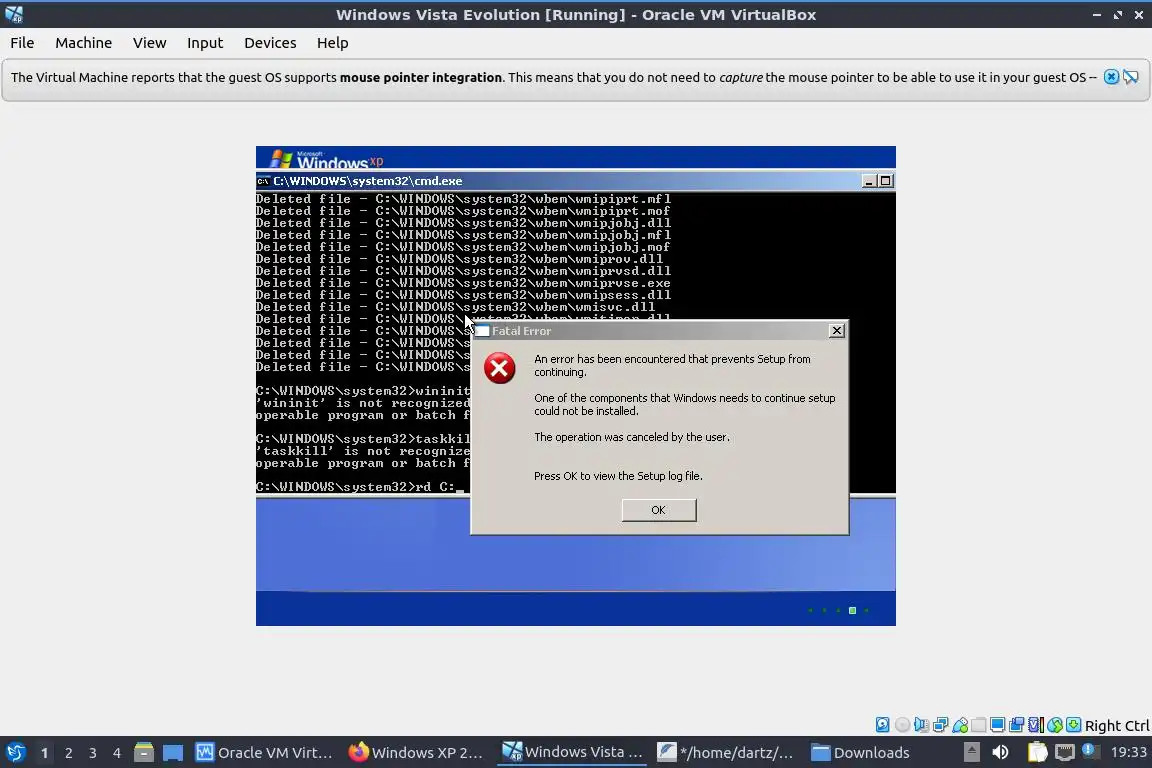Click the 'rd C:' command prompt line
Screen dimensions: 1152x768
point(361,487)
